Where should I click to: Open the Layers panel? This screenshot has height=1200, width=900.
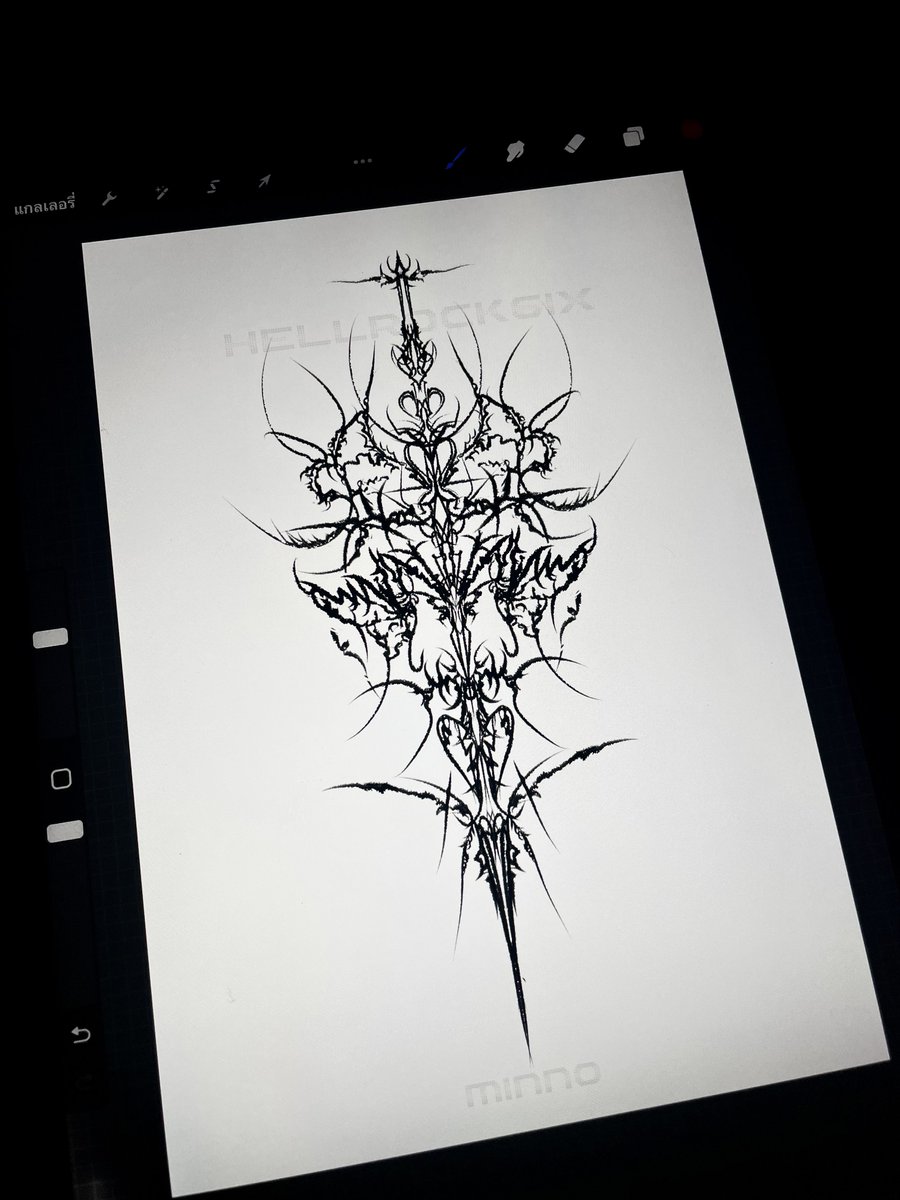click(633, 137)
